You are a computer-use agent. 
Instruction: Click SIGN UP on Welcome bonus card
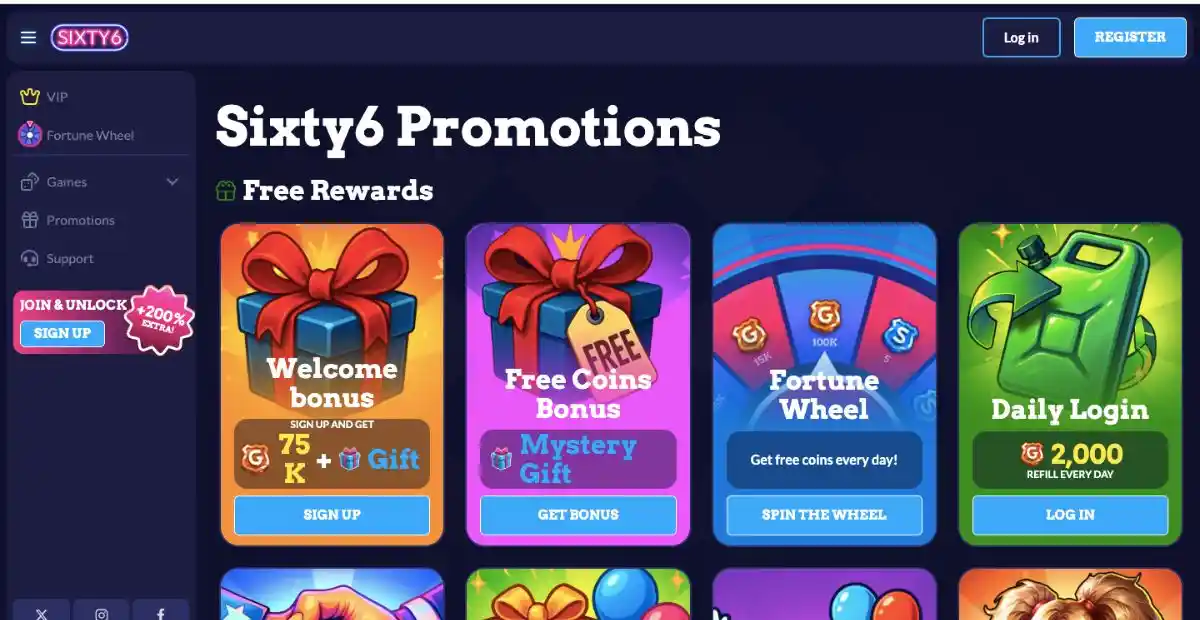(x=332, y=515)
